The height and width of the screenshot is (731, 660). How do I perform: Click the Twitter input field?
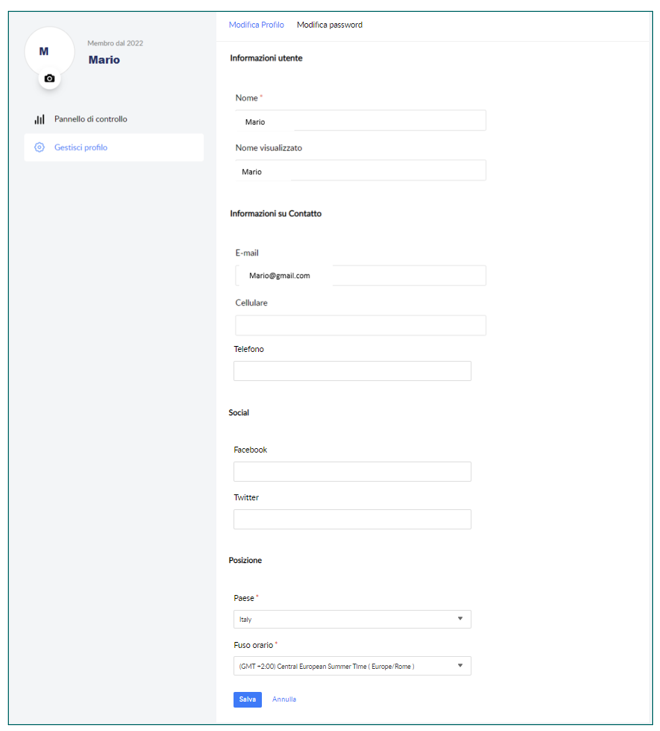pyautogui.click(x=352, y=519)
